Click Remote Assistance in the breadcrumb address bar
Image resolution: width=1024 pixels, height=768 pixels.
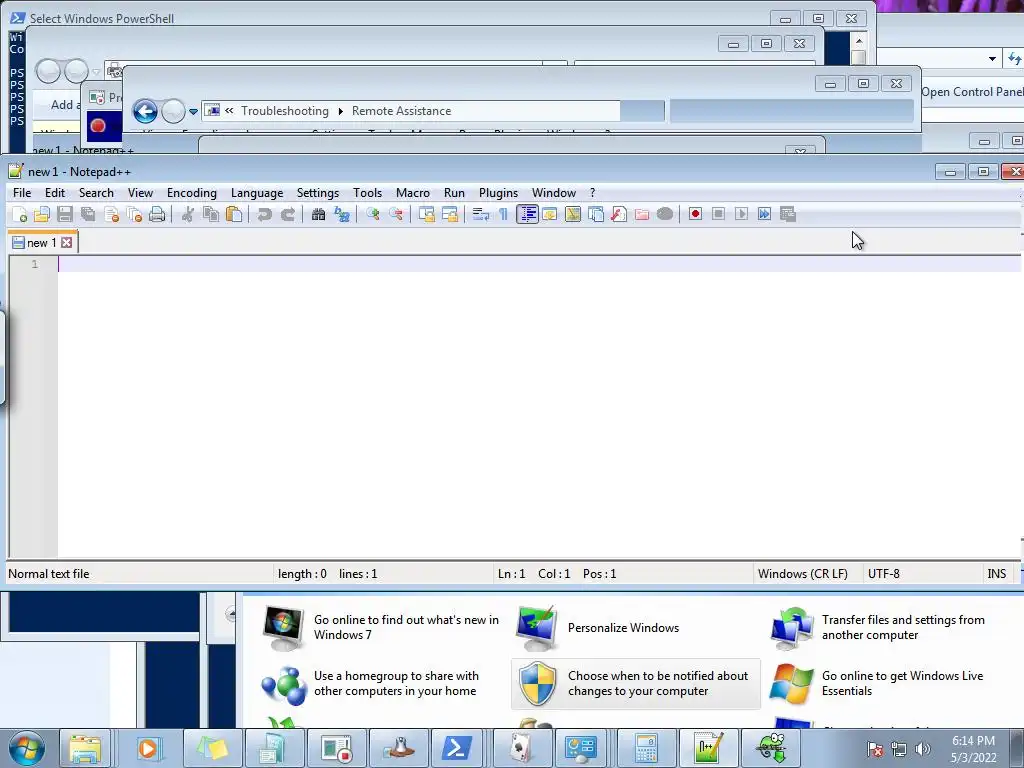point(402,111)
